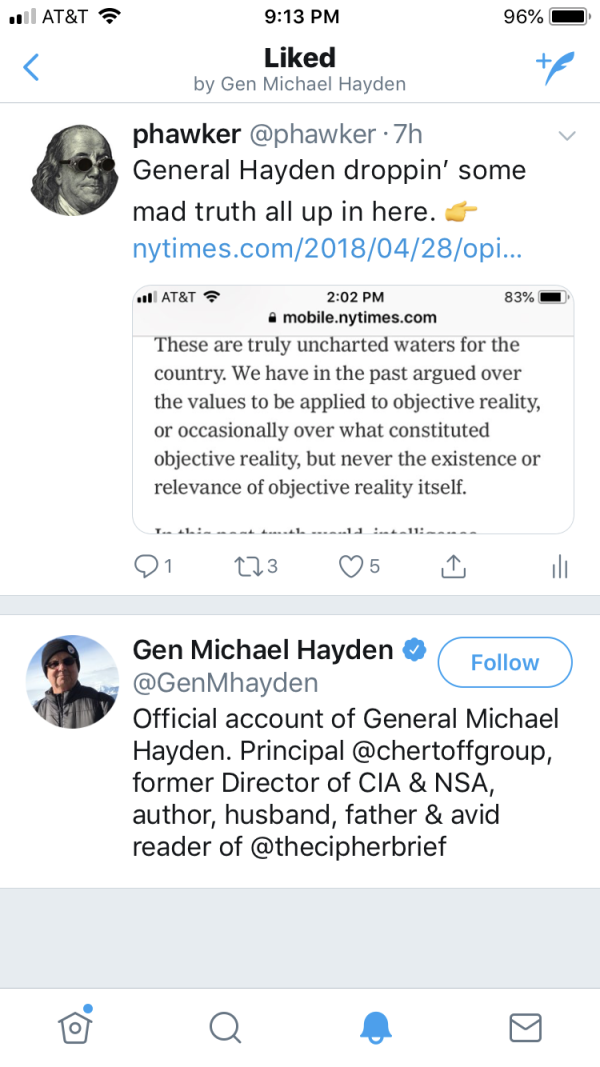
Task: Compose a new tweet with feather icon
Action: pos(551,66)
